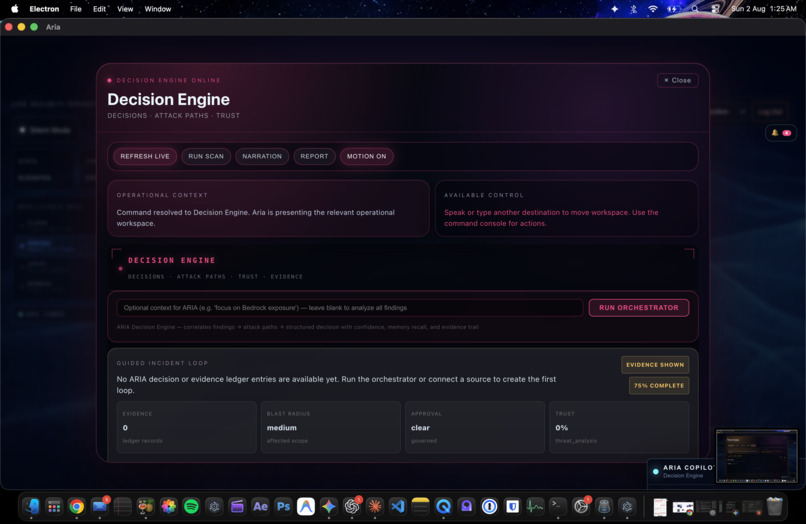Click the Wi-Fi status icon
The height and width of the screenshot is (524, 806).
click(653, 9)
